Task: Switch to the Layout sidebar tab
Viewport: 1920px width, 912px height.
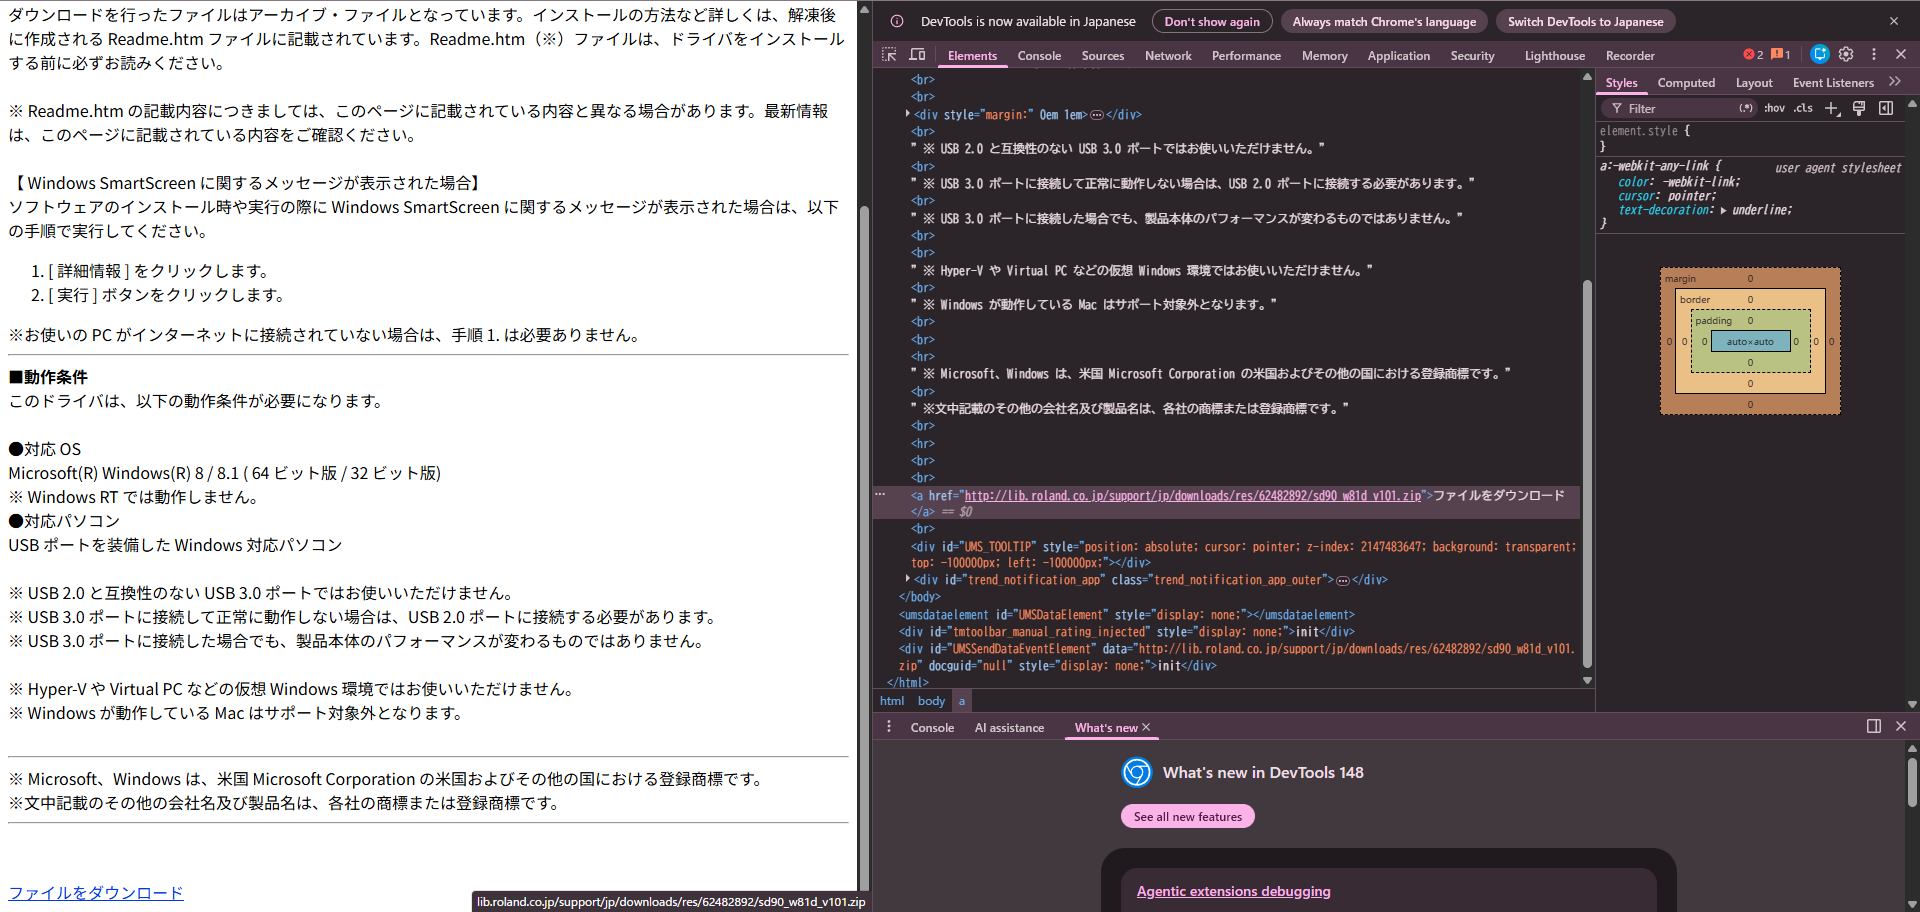Action: (1754, 83)
